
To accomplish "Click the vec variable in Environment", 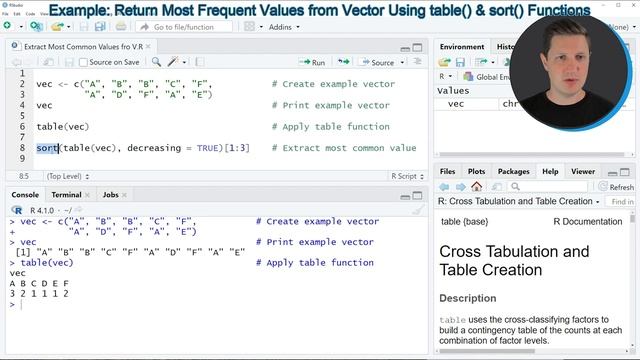I will (456, 104).
